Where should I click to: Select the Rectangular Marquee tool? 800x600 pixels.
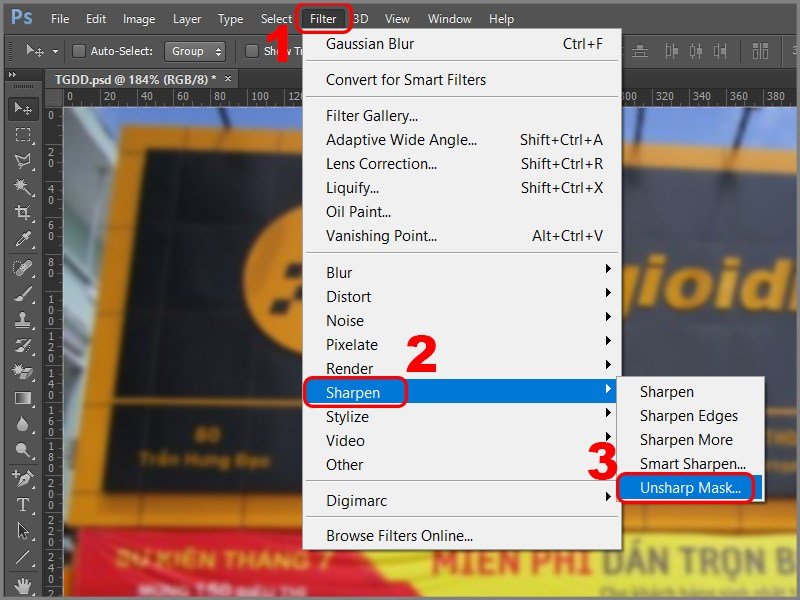click(23, 135)
